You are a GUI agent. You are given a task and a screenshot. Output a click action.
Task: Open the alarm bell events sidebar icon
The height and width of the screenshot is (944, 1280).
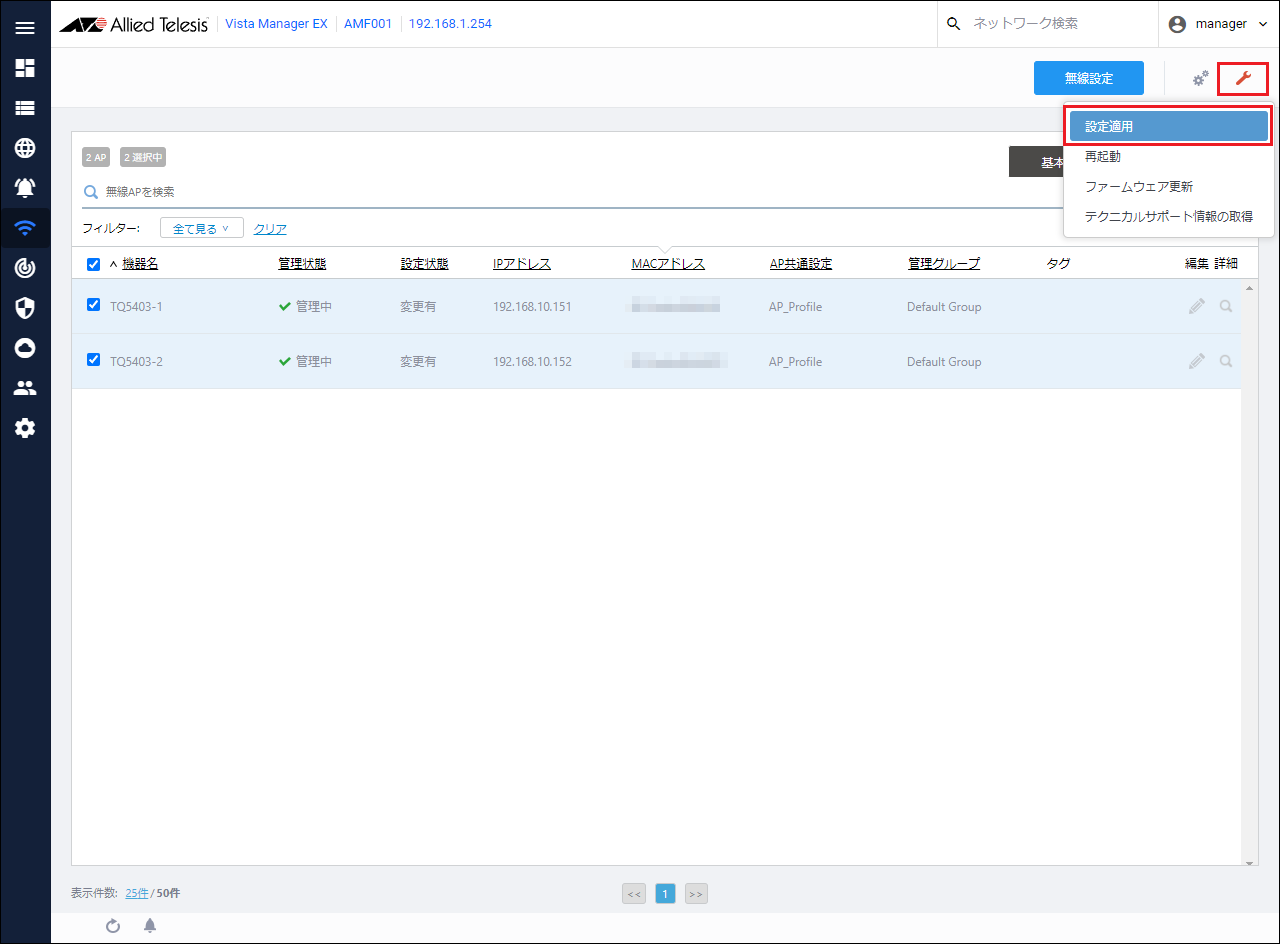pos(25,188)
